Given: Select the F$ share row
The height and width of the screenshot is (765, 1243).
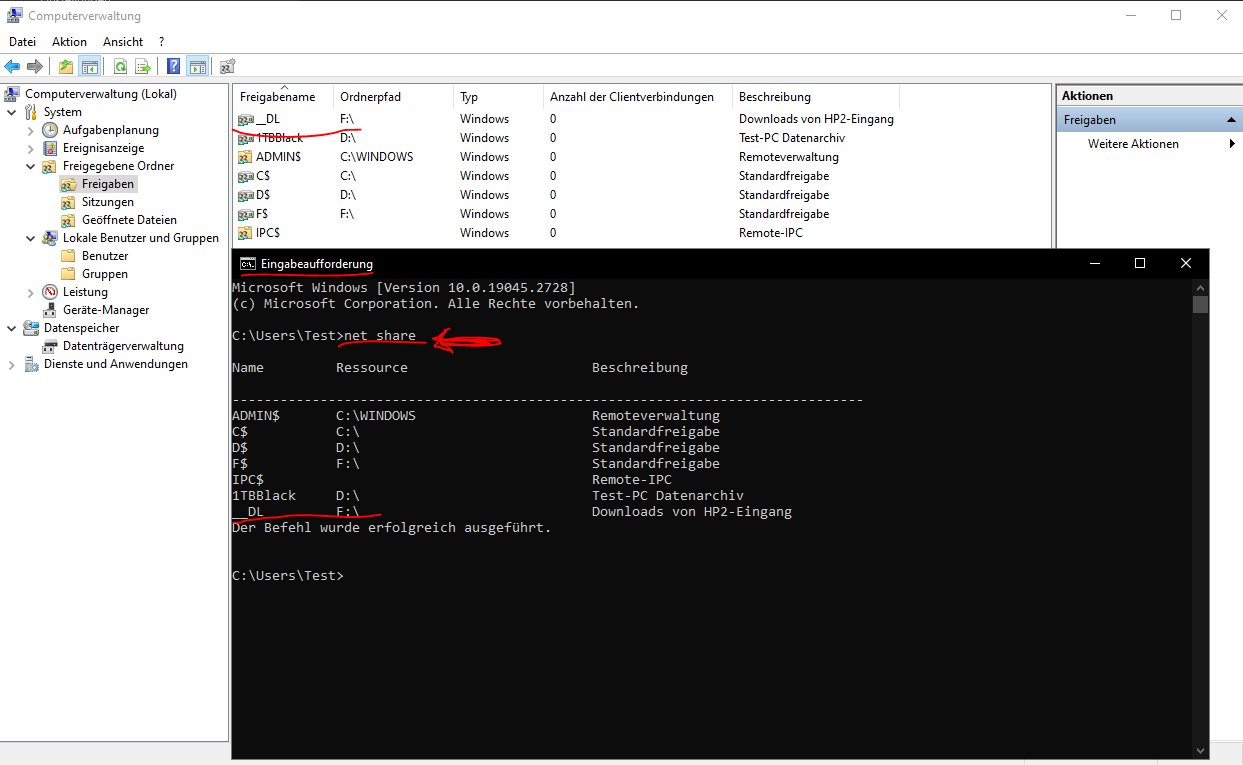Looking at the screenshot, I should coord(643,214).
